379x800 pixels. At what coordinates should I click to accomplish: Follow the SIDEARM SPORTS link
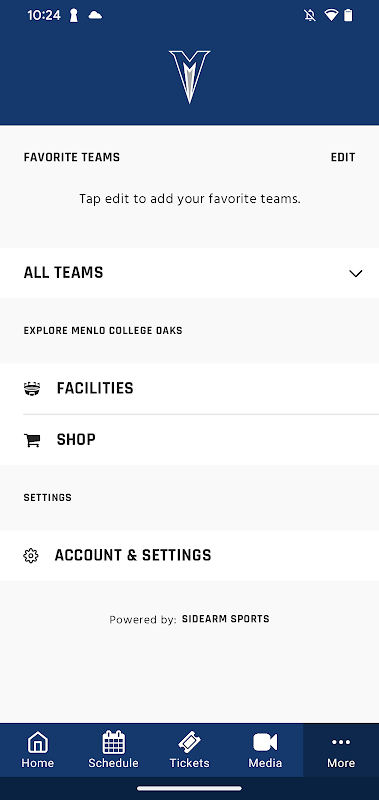click(225, 619)
